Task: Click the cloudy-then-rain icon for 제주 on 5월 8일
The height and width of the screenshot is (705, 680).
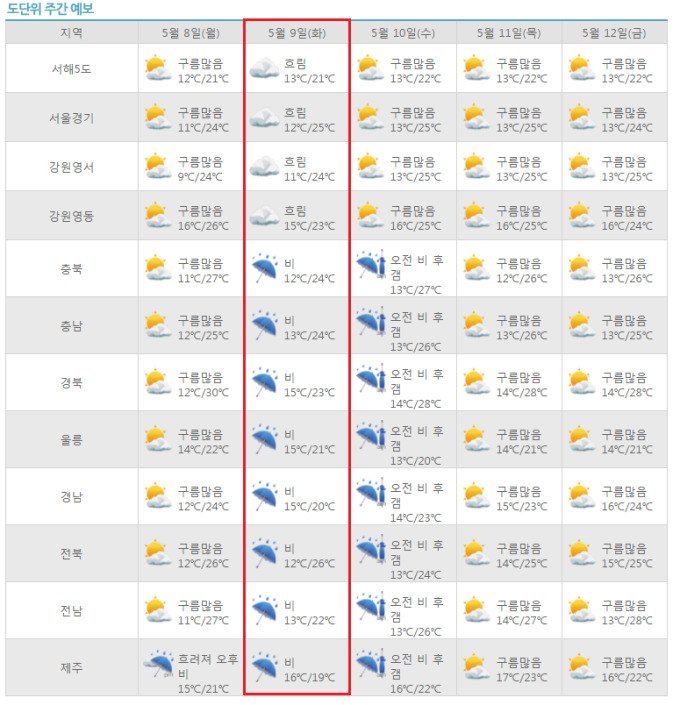Action: 158,664
